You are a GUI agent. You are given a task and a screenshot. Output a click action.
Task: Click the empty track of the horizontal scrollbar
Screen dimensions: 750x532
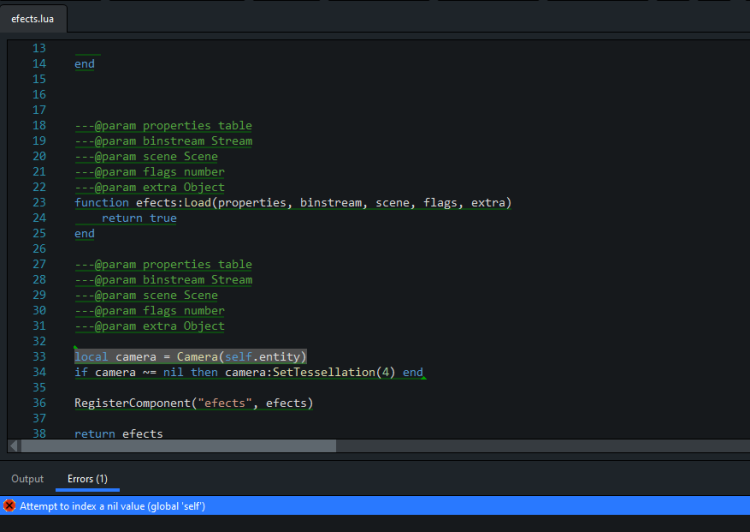[x=550, y=446]
